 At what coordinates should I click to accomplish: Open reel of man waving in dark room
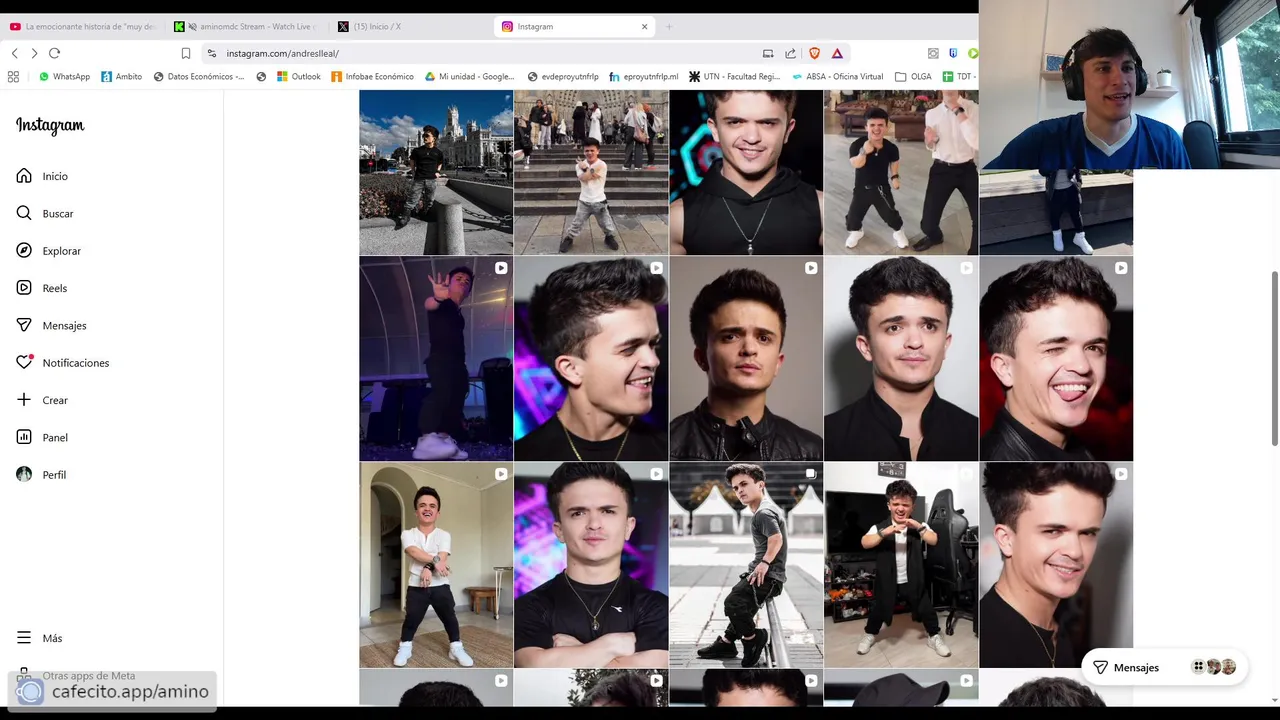click(x=436, y=358)
